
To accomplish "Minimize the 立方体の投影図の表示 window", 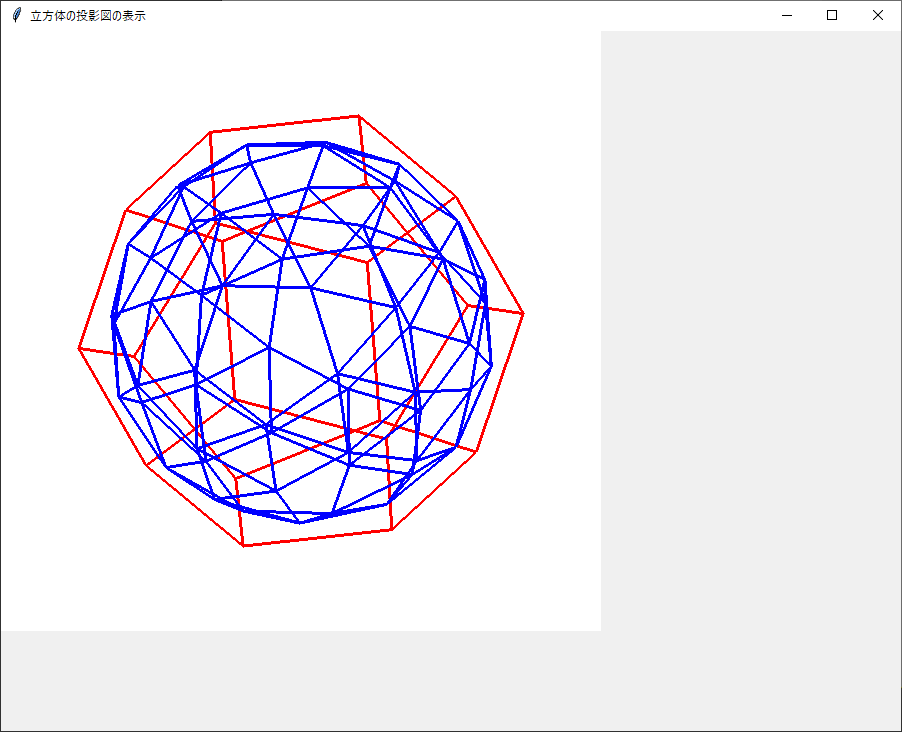I will 787,16.
